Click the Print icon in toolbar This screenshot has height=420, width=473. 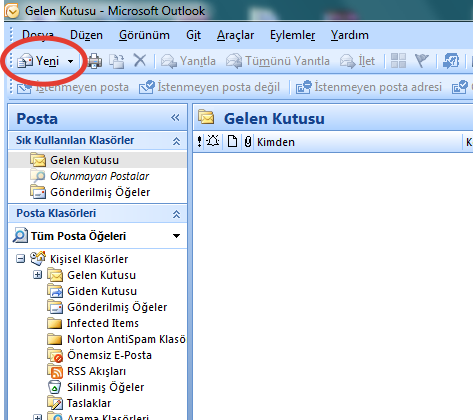pos(94,61)
